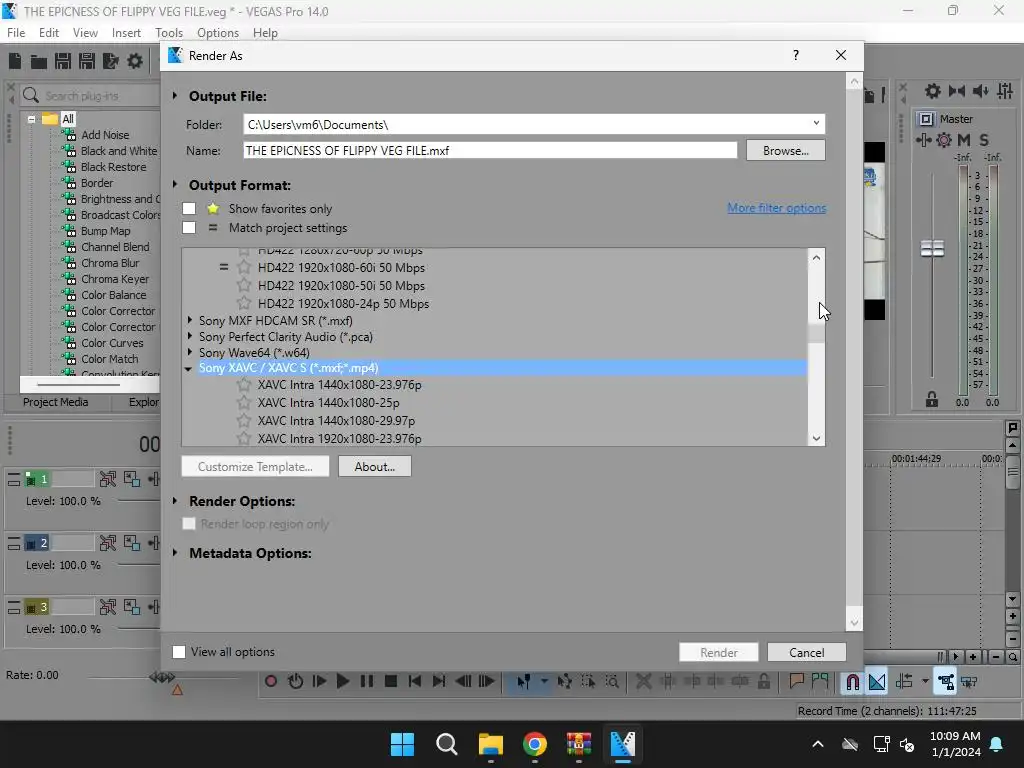
Task: Favorite the HD422 1920x1080-60i 50 Mbps star
Action: pyautogui.click(x=244, y=267)
